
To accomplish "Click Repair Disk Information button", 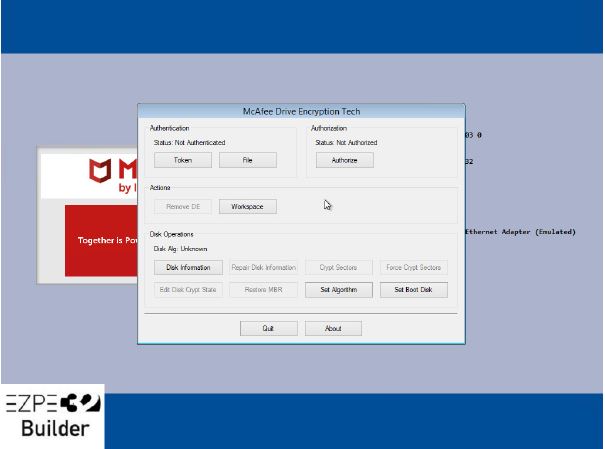I will 264,267.
